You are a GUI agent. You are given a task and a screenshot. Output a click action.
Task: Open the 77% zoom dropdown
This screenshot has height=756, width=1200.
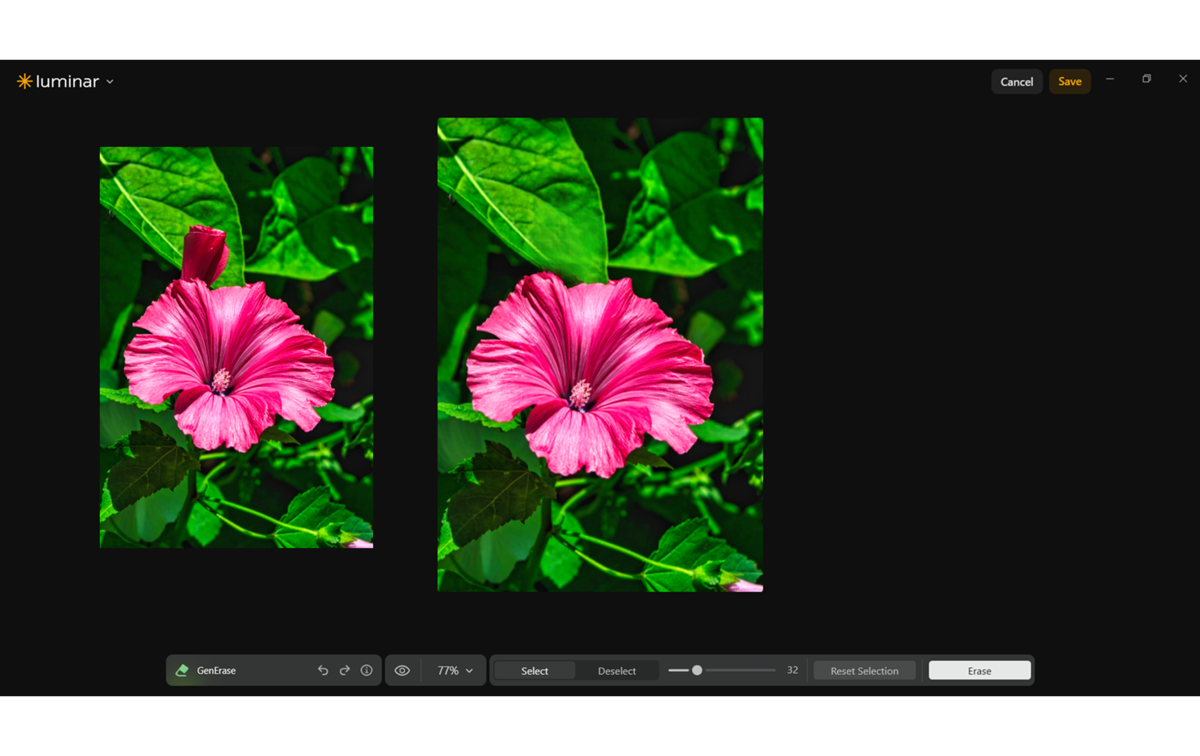point(455,671)
